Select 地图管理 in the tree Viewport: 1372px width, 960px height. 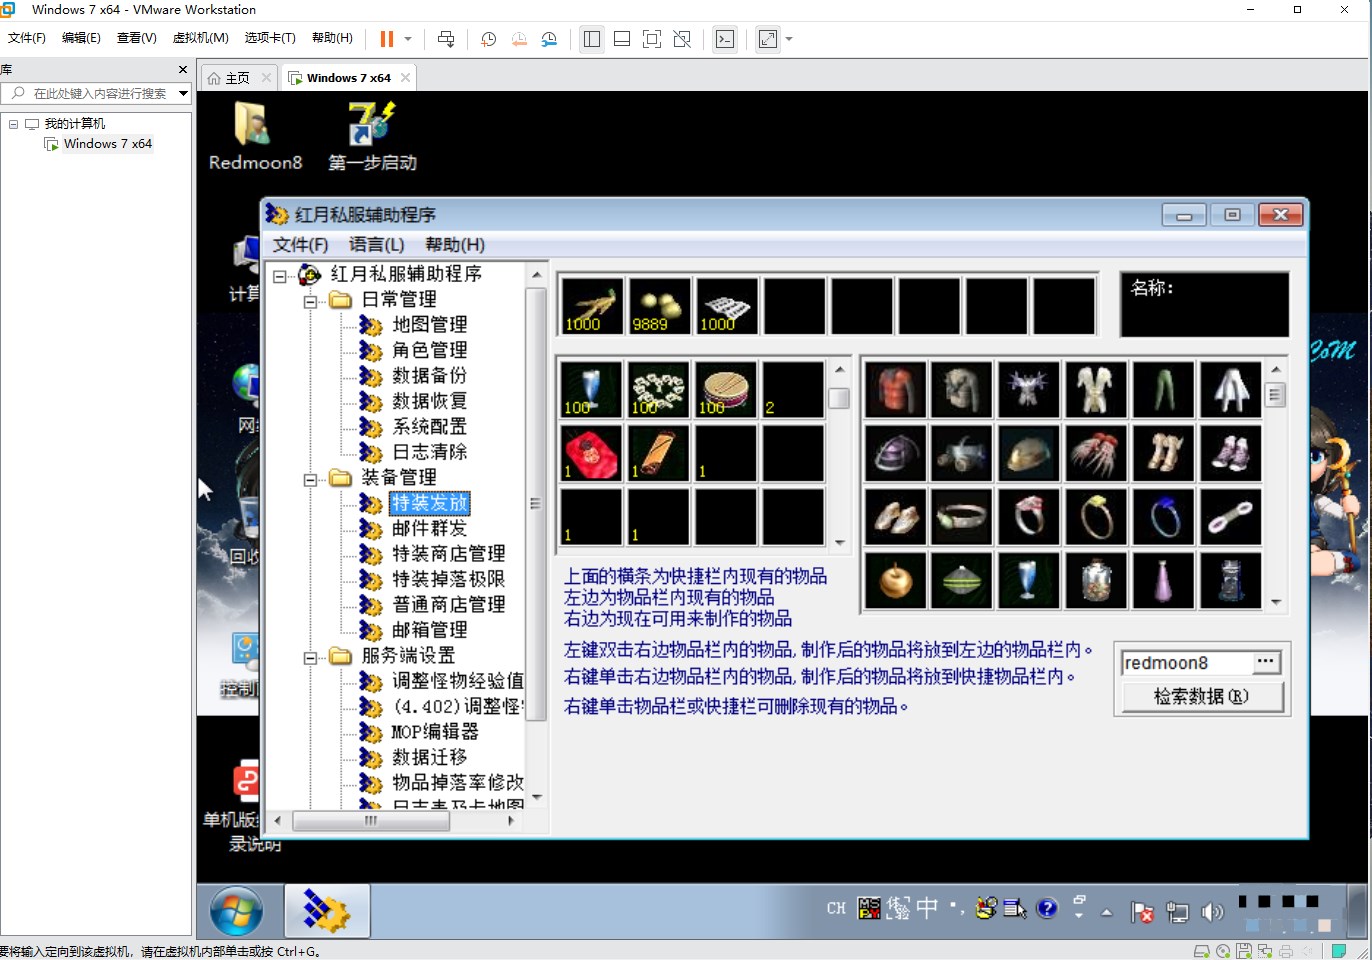[429, 325]
